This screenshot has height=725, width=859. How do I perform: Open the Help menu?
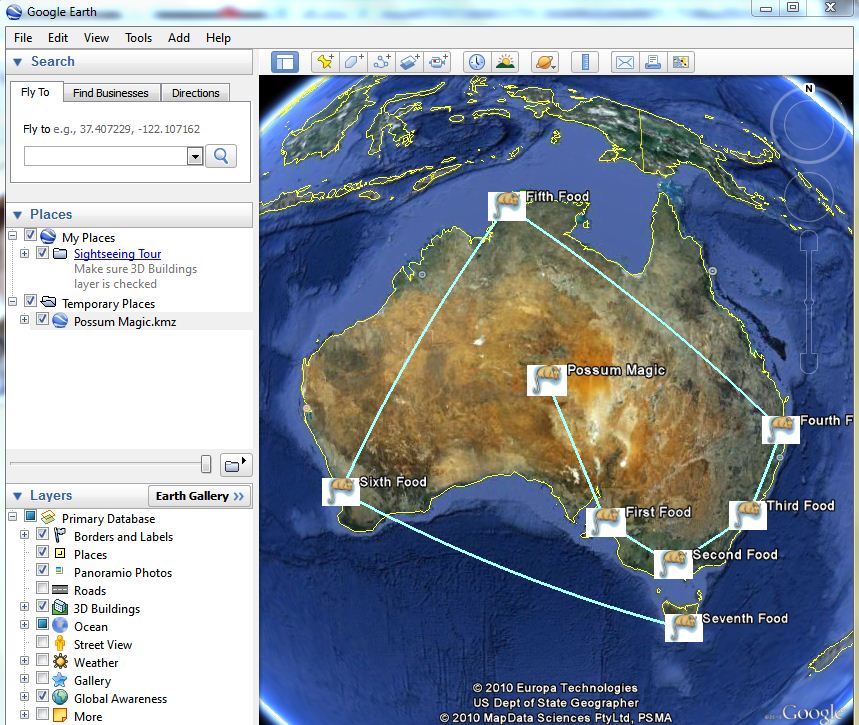coord(218,38)
